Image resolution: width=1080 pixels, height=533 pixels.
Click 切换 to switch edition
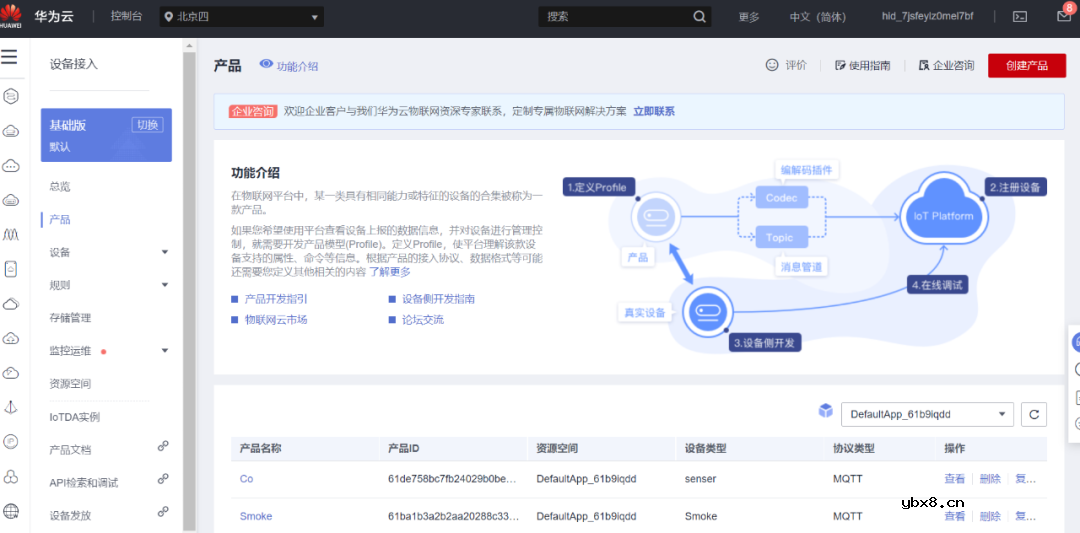[147, 125]
